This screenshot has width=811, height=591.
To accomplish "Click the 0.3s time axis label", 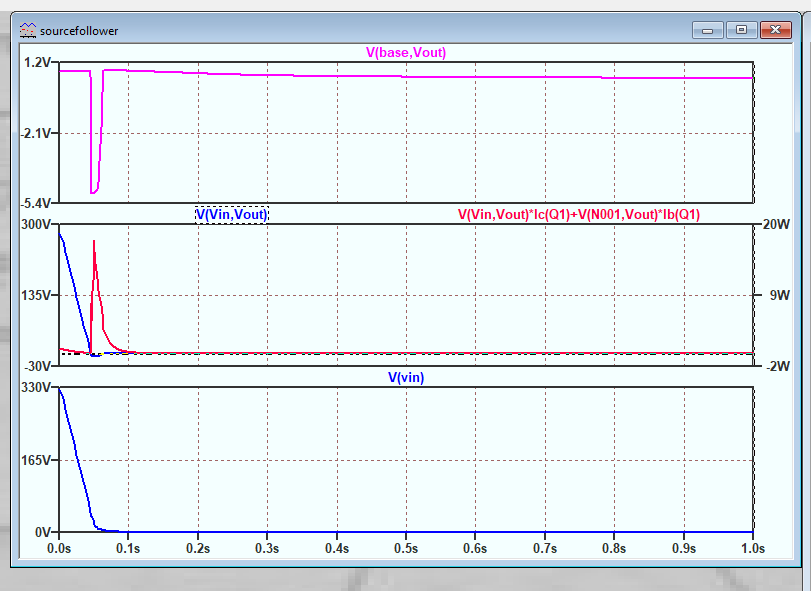I will tap(267, 549).
